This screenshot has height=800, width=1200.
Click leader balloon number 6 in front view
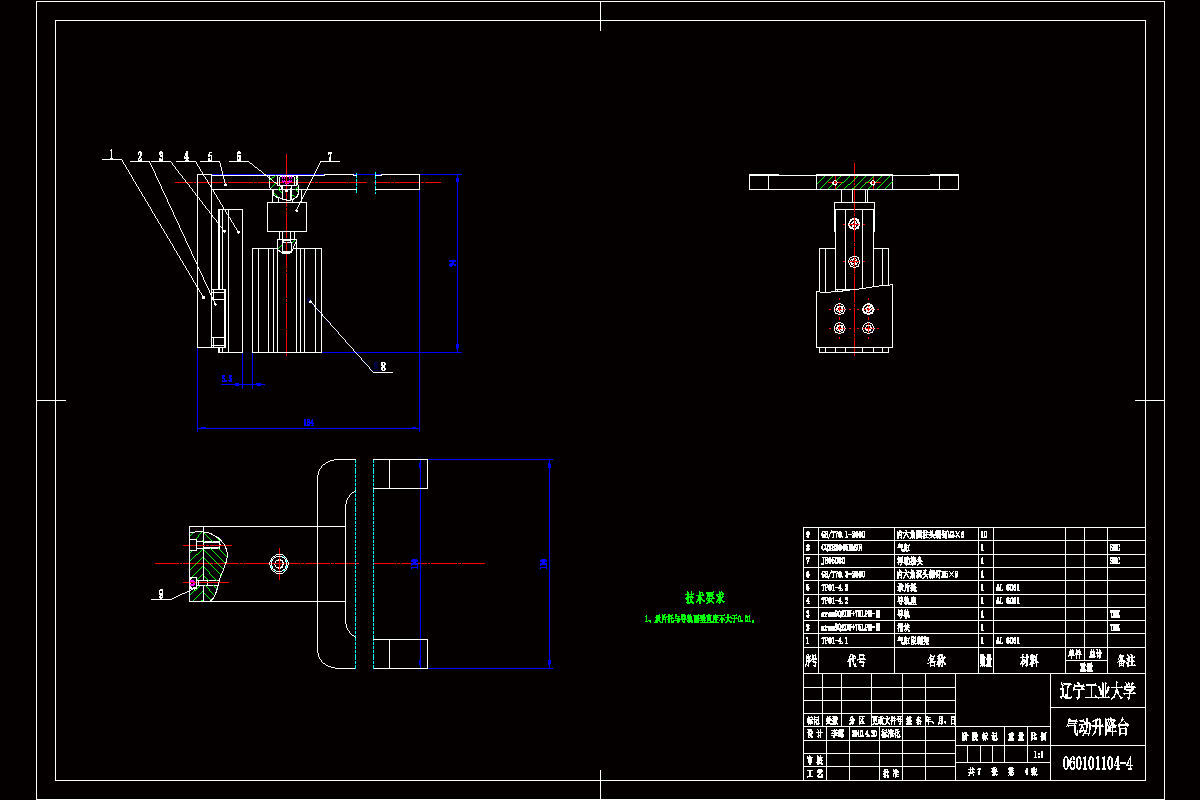click(238, 156)
